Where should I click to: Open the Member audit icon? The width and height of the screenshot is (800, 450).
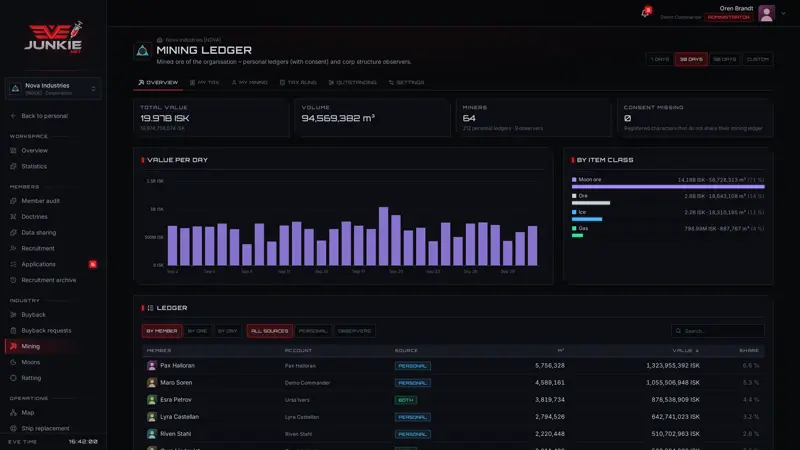tap(13, 201)
